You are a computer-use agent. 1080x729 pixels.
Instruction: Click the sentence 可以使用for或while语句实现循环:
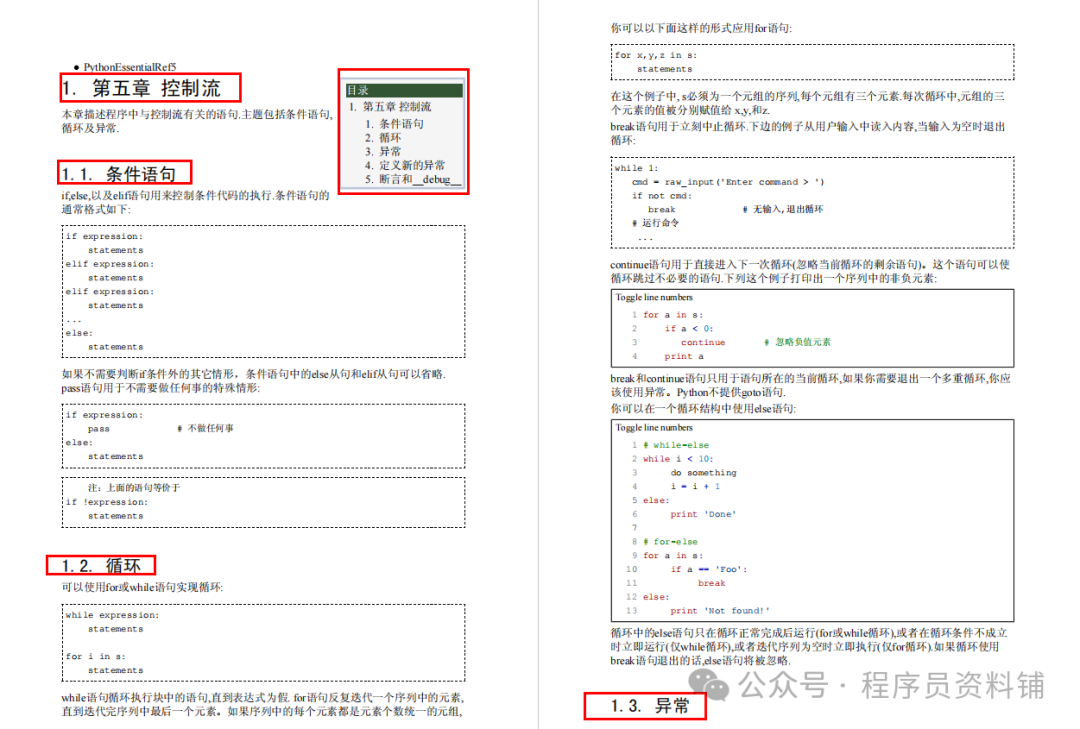pyautogui.click(x=143, y=587)
